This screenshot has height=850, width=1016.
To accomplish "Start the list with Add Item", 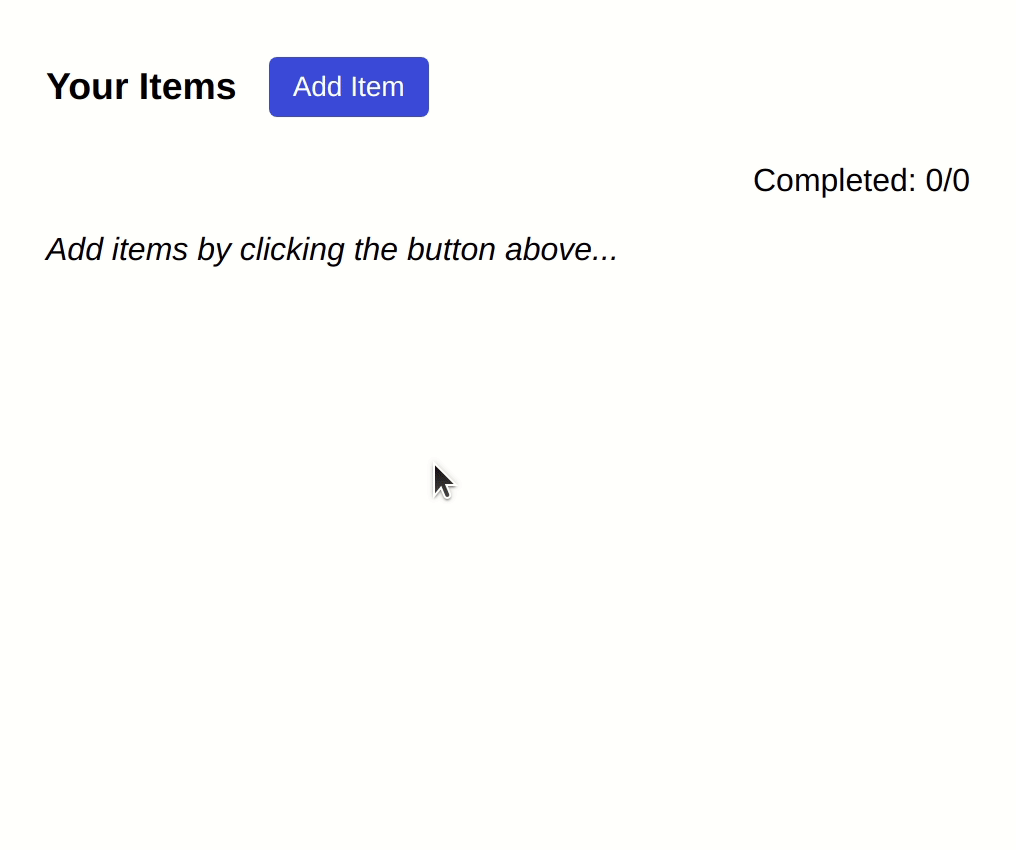I will tap(348, 87).
